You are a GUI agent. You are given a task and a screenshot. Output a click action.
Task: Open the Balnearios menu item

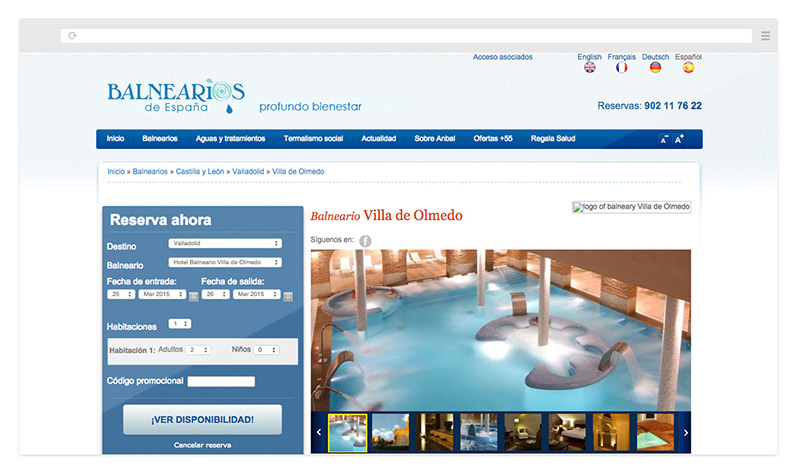[x=160, y=139]
